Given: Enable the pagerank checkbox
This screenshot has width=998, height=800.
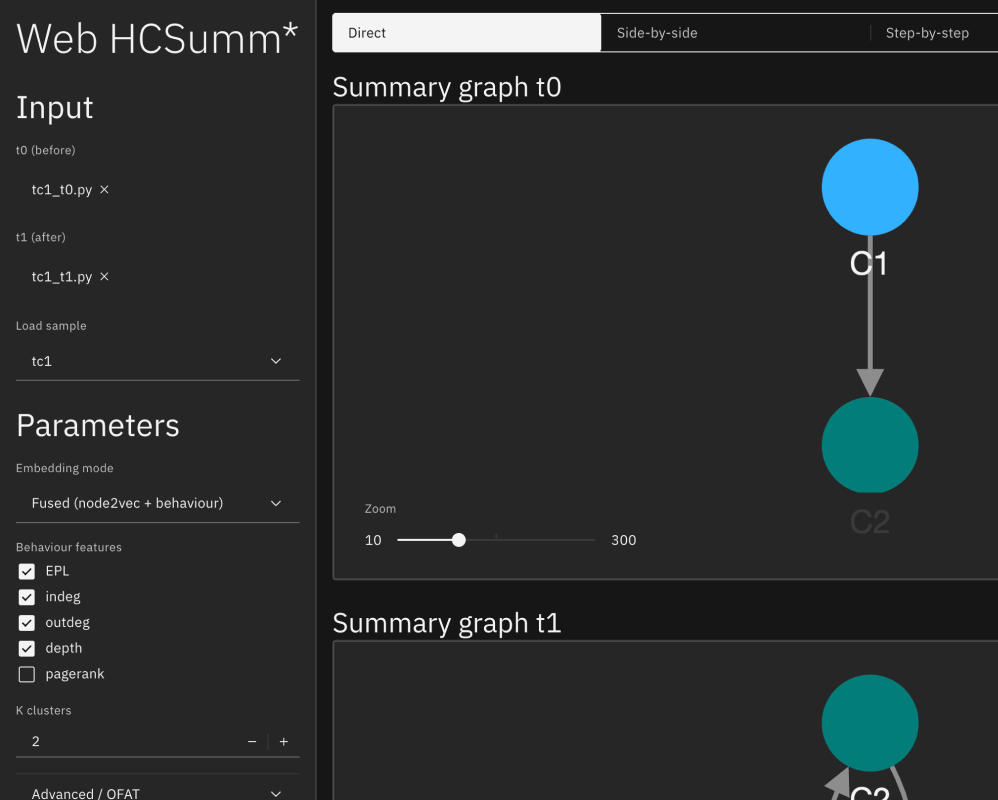Looking at the screenshot, I should (27, 674).
